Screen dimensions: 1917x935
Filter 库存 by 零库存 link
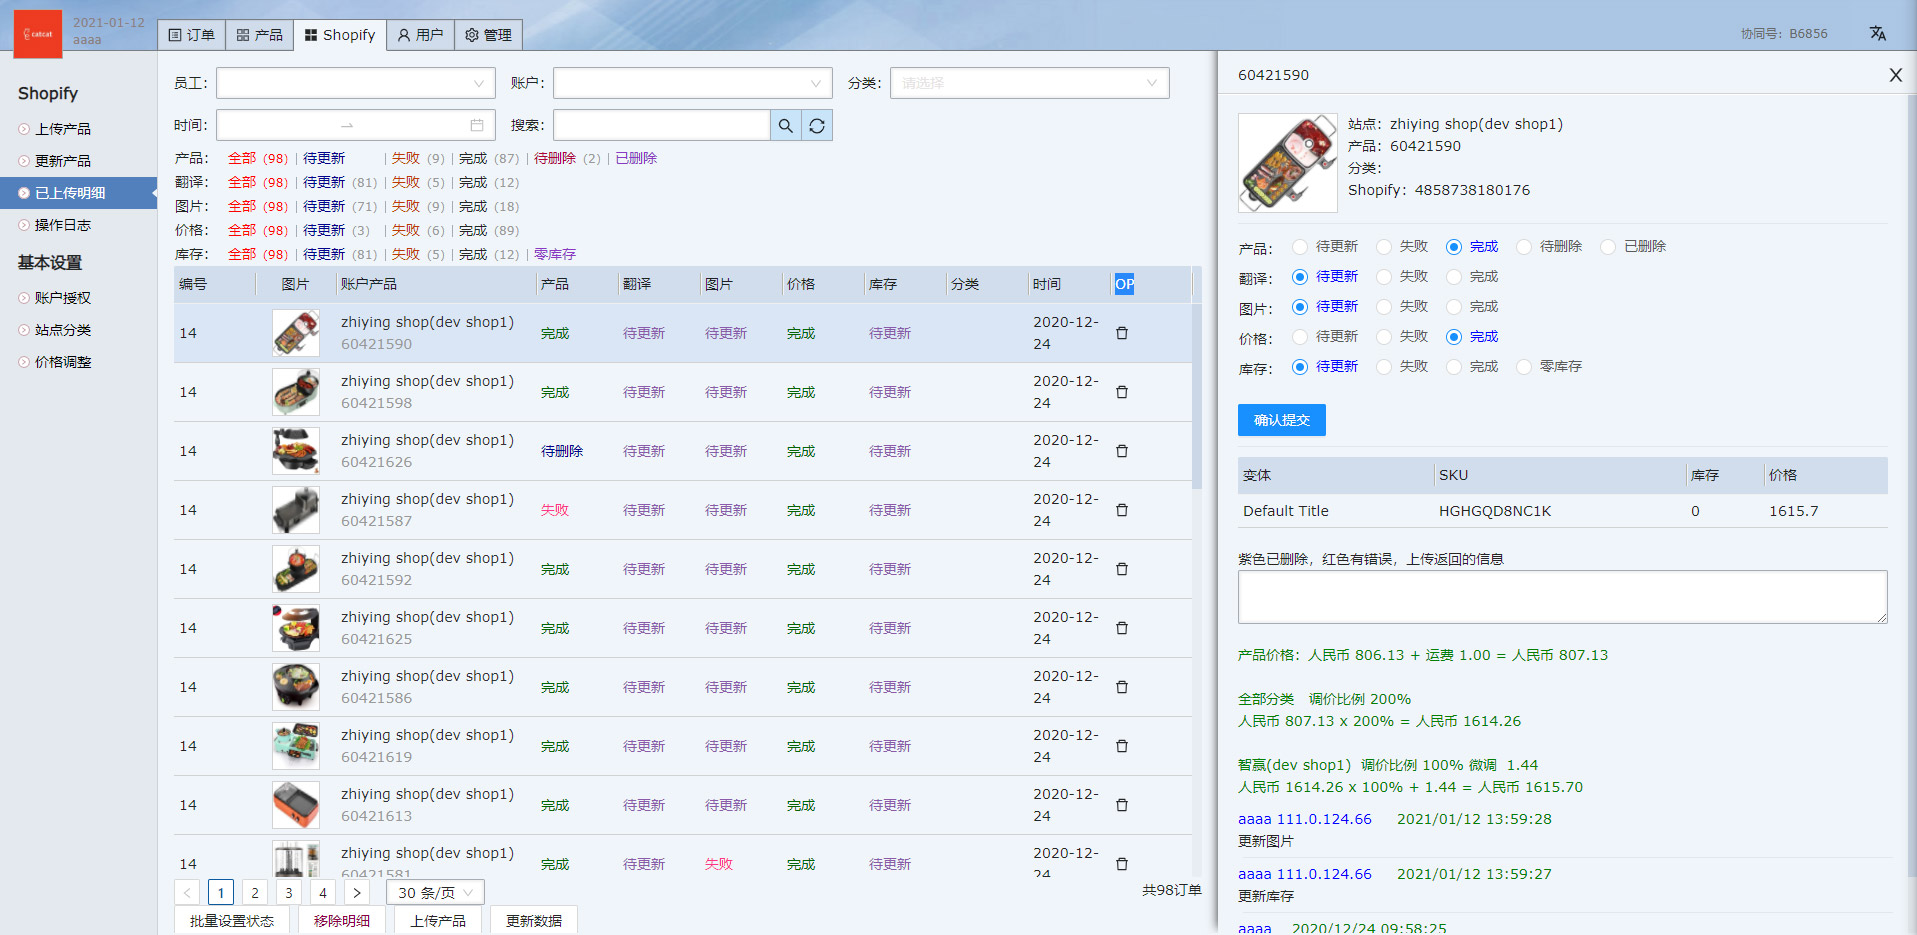(555, 254)
